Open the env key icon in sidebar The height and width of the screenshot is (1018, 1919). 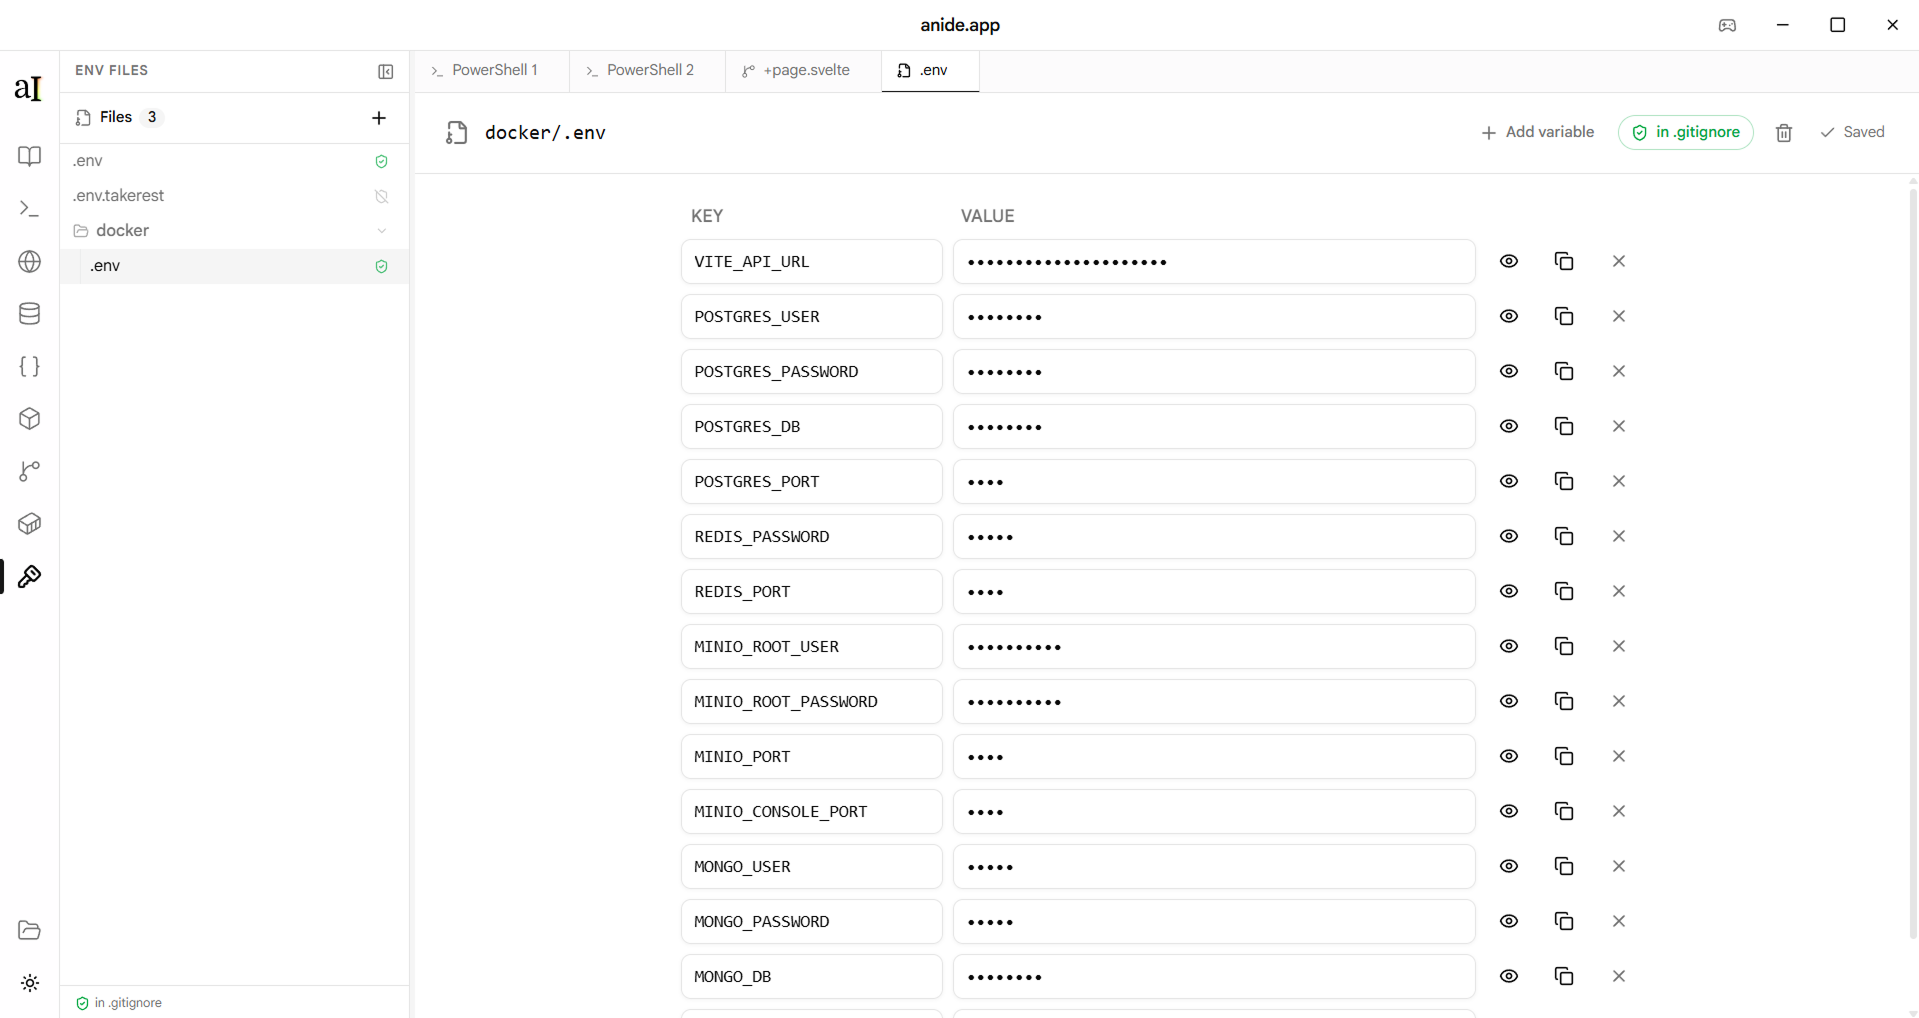[x=29, y=577]
